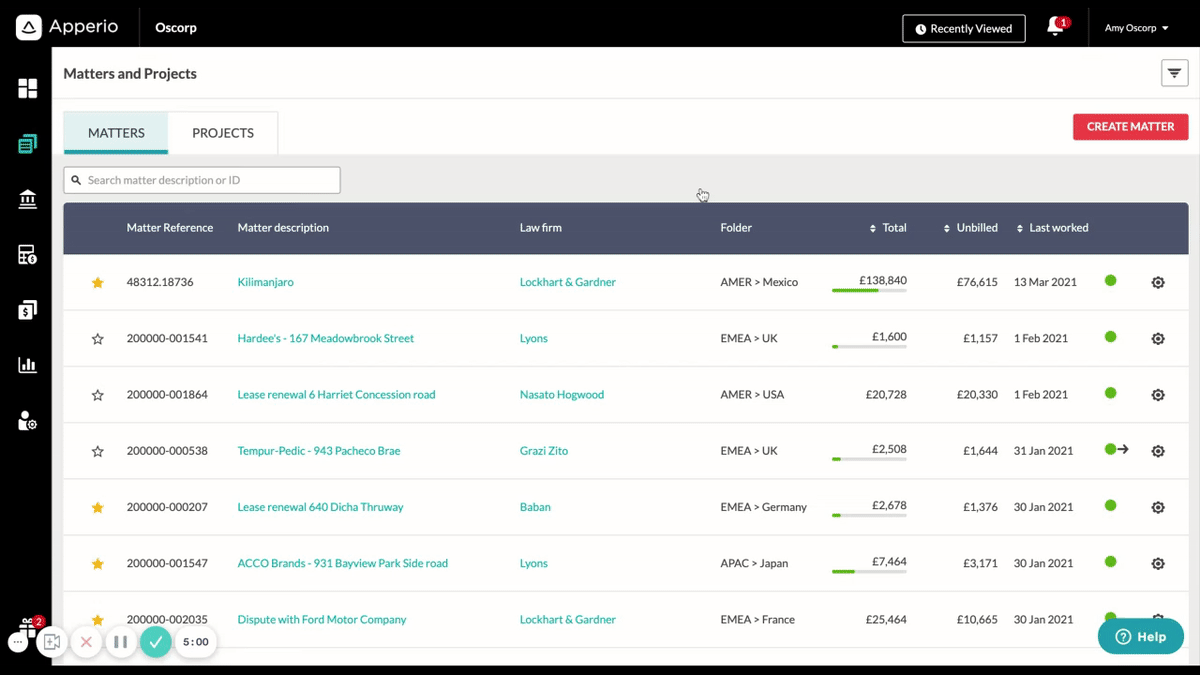Viewport: 1200px width, 675px height.
Task: Open ACCO Brands - 931 Bayview matter
Action: pos(343,563)
